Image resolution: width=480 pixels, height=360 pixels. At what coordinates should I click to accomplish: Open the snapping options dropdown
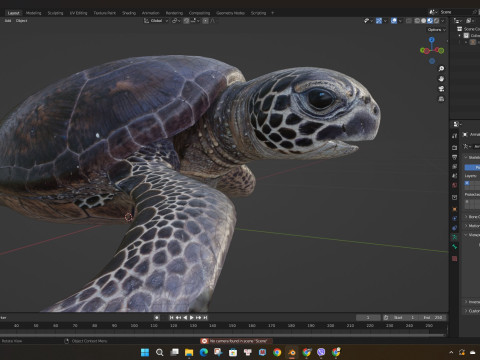tap(194, 21)
